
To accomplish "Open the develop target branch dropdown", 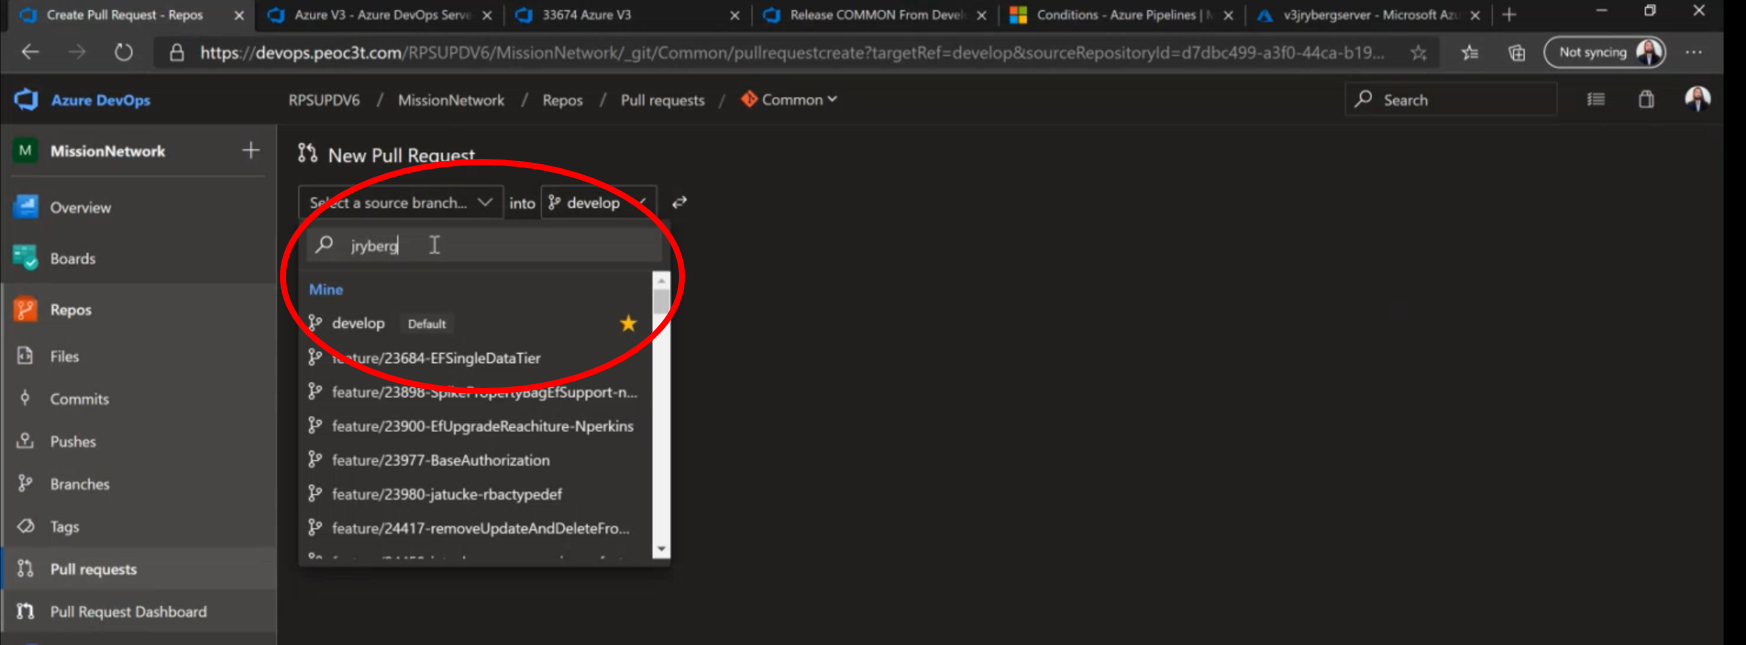I will [598, 202].
